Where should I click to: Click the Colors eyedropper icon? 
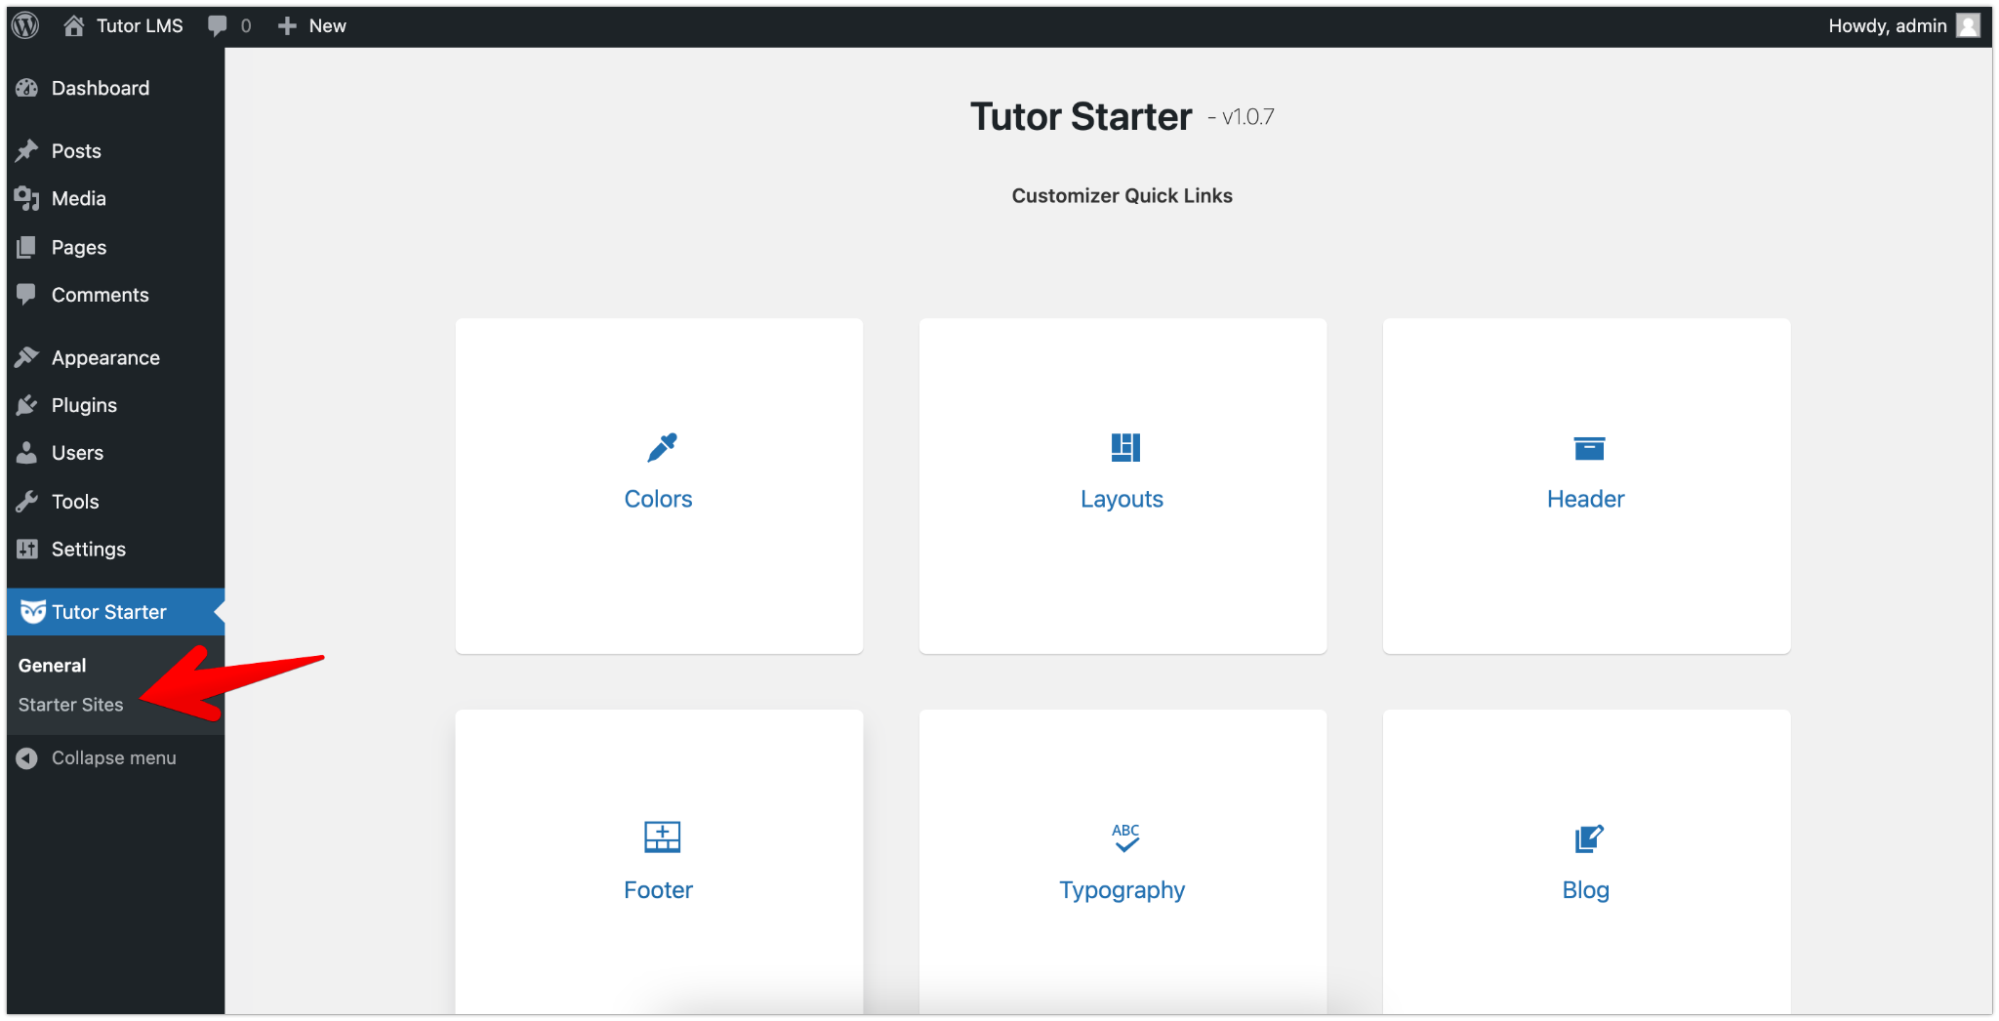(662, 447)
